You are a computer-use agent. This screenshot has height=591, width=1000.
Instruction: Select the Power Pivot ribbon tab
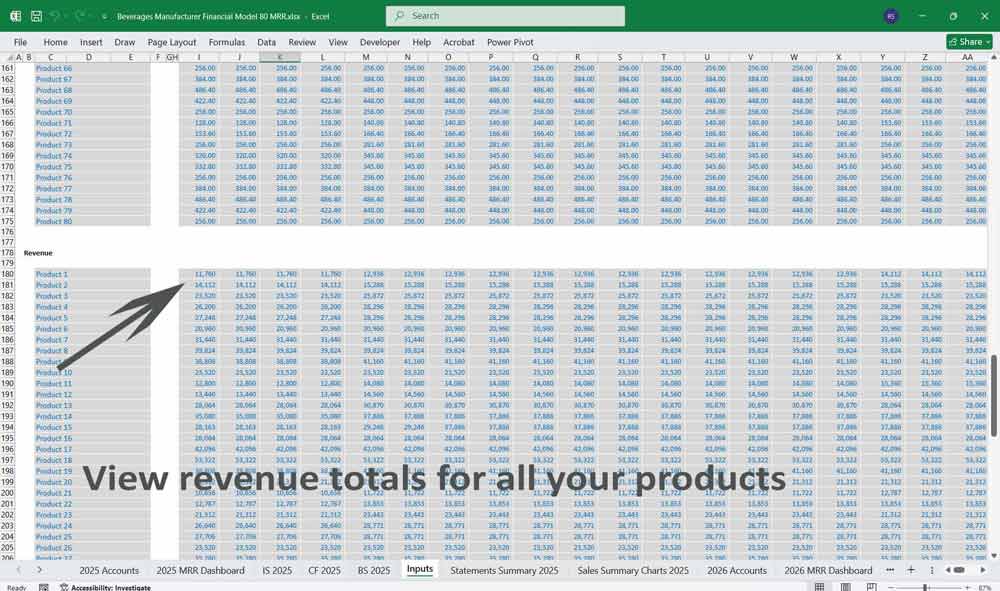(x=512, y=42)
